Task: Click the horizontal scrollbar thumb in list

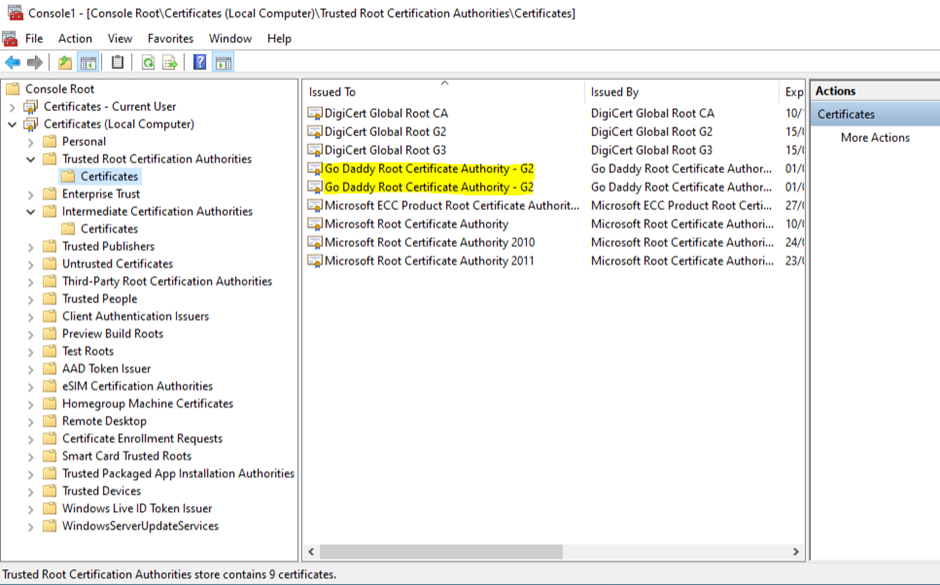Action: pos(441,551)
